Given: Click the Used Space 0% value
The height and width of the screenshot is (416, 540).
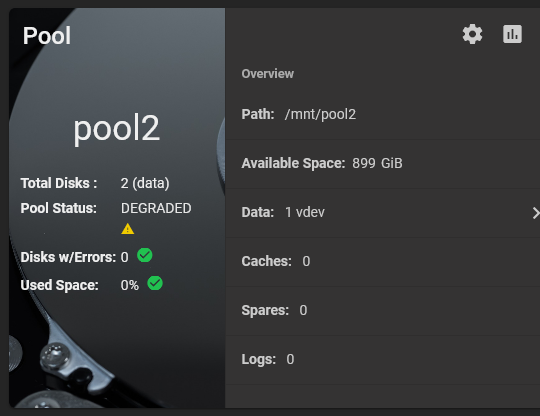Looking at the screenshot, I should (x=130, y=285).
